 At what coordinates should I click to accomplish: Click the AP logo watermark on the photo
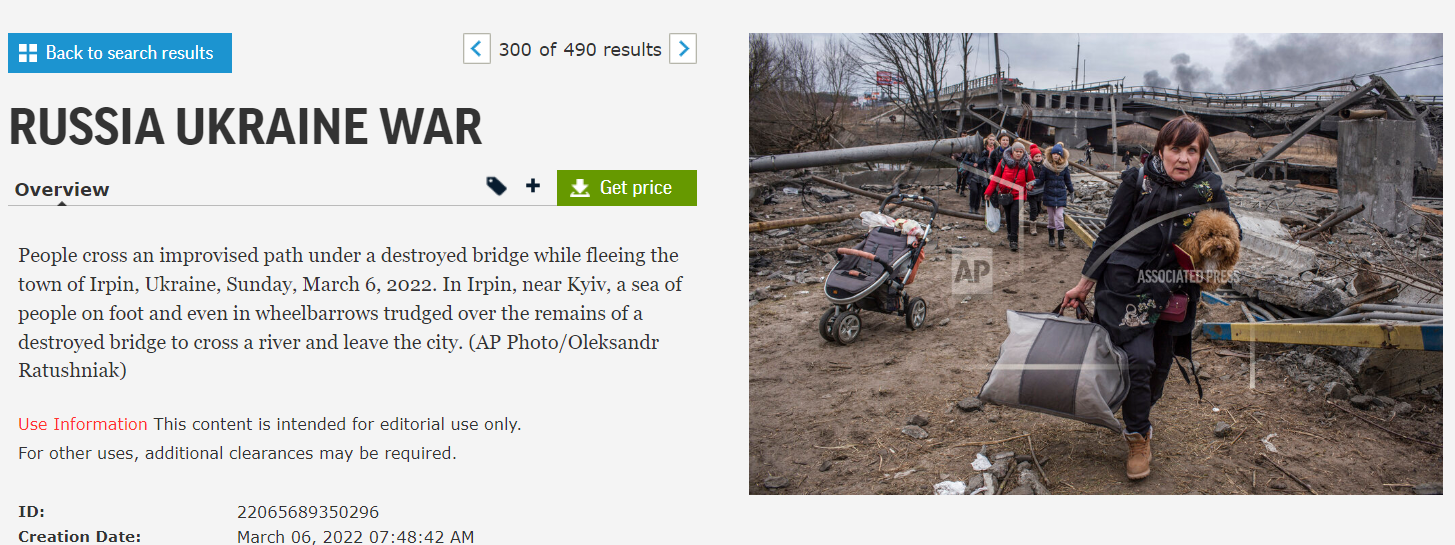pos(972,270)
